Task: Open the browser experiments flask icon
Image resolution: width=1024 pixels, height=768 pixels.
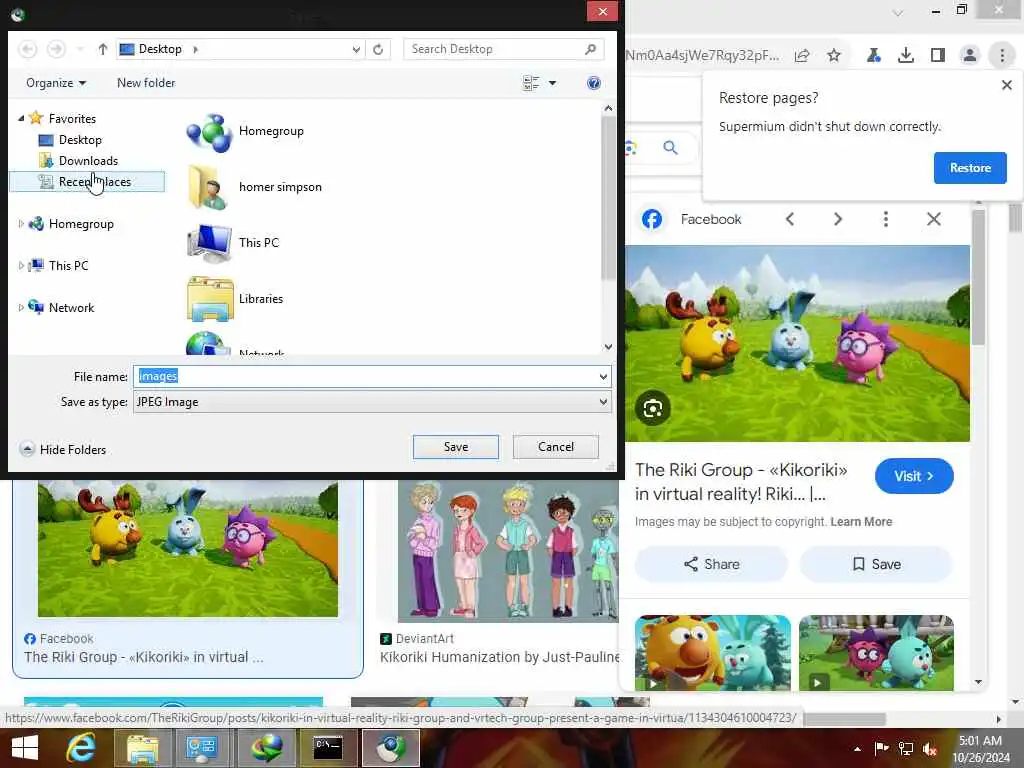Action: 873,56
